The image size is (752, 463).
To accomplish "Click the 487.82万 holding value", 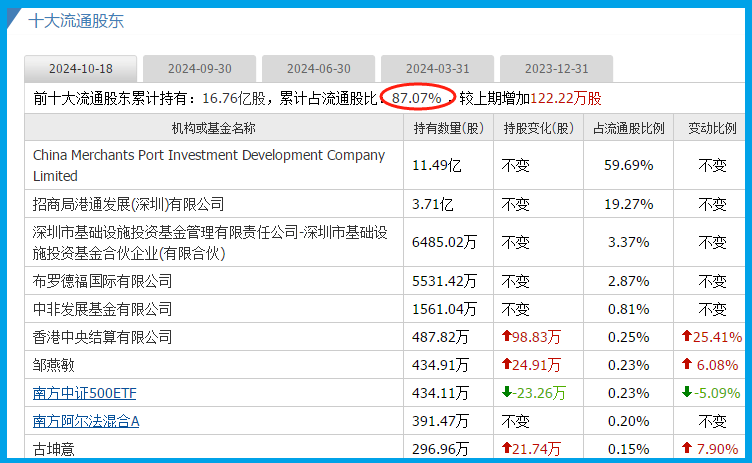I will [440, 337].
